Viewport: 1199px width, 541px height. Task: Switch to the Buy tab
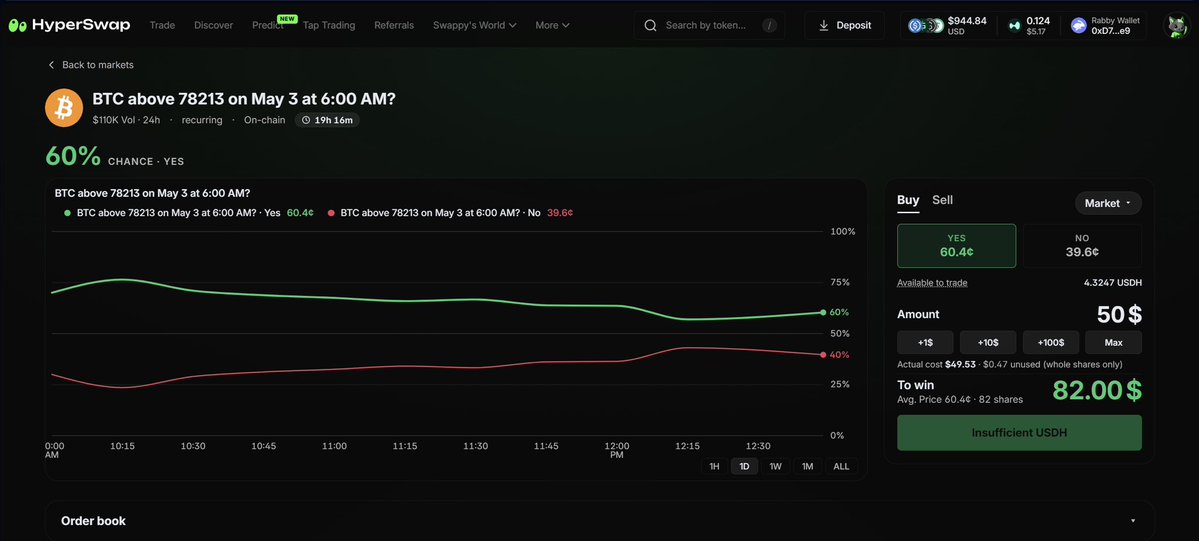pyautogui.click(x=908, y=200)
